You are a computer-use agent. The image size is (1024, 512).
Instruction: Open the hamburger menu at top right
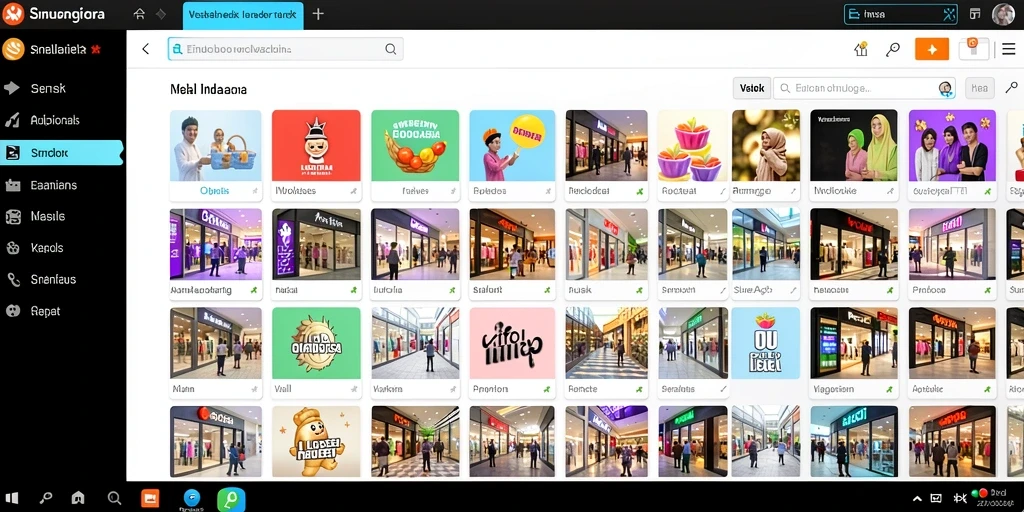click(x=1008, y=49)
